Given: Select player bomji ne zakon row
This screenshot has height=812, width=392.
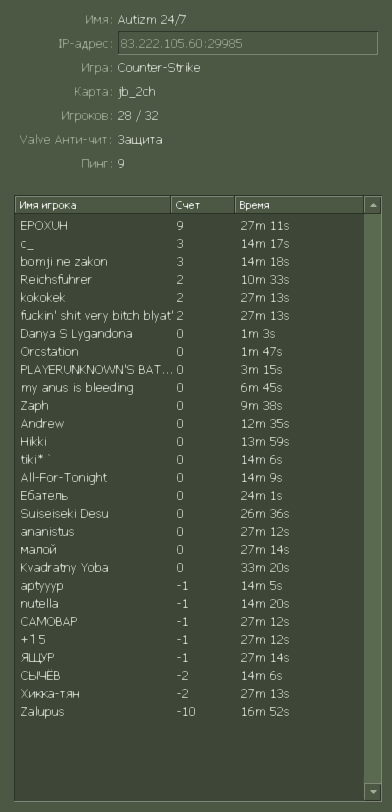Looking at the screenshot, I should tap(190, 262).
